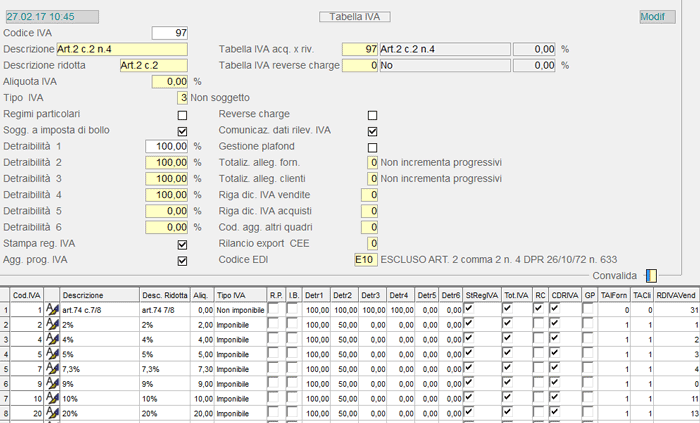Screen dimensions: 700x423
Task: Enable the Regimi particolari checkbox
Action: [182, 114]
